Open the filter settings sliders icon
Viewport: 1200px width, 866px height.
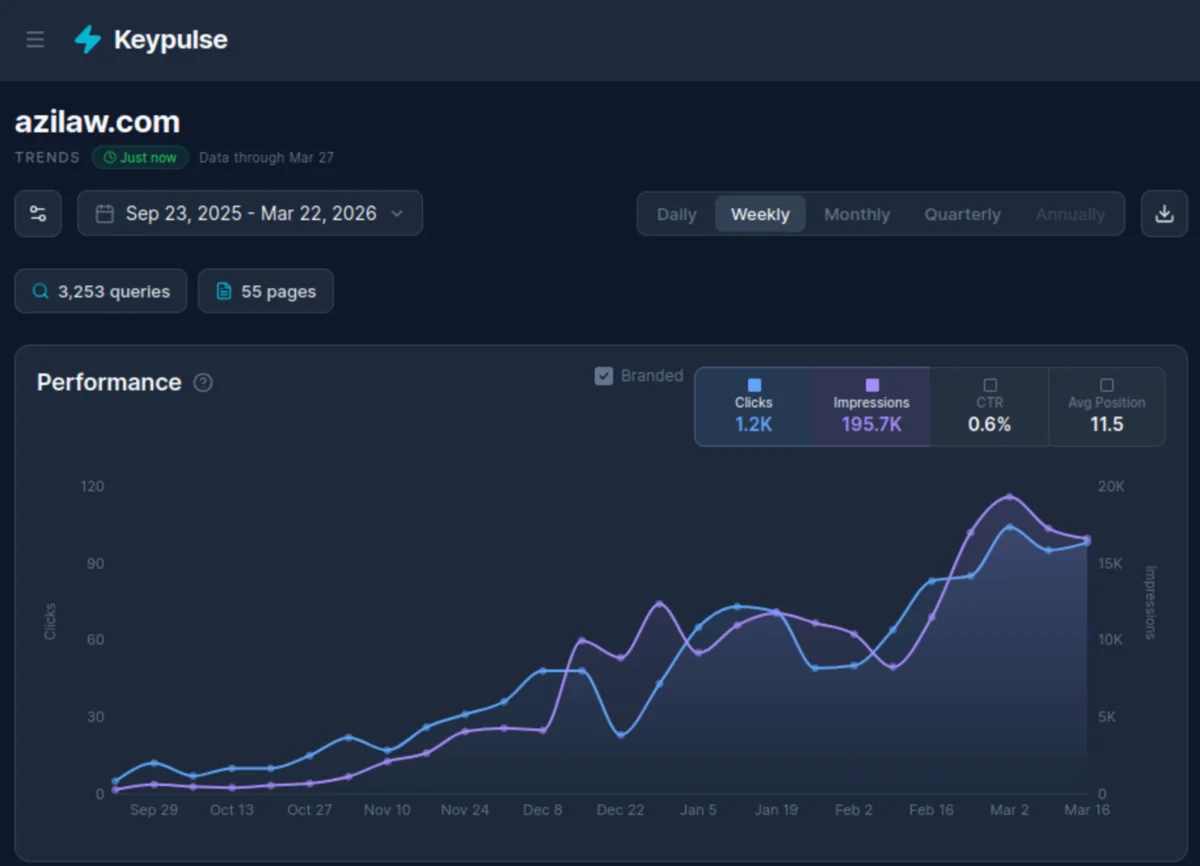point(37,213)
